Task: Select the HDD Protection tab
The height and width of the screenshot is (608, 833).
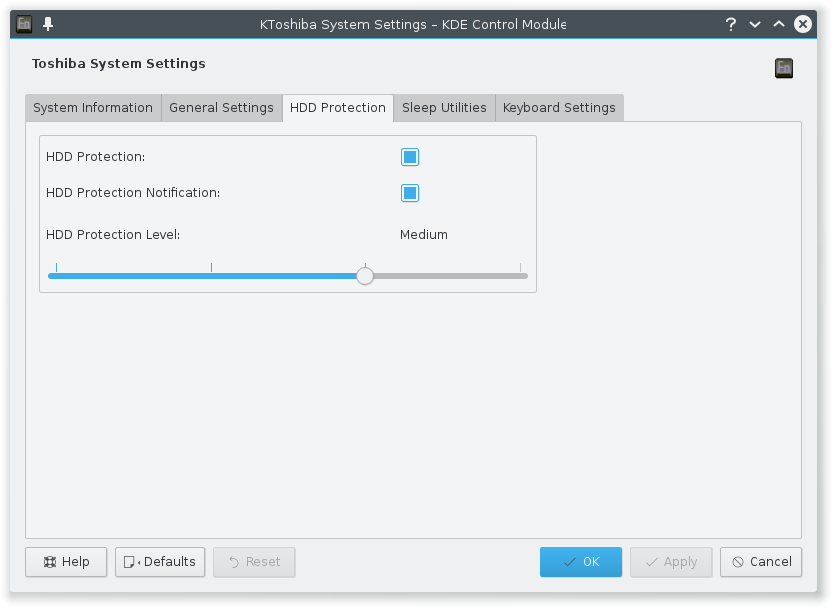Action: point(338,108)
